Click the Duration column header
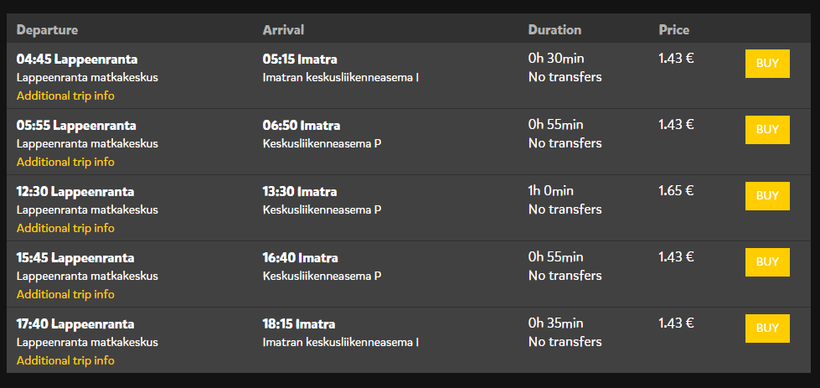This screenshot has height=388, width=820. point(554,30)
